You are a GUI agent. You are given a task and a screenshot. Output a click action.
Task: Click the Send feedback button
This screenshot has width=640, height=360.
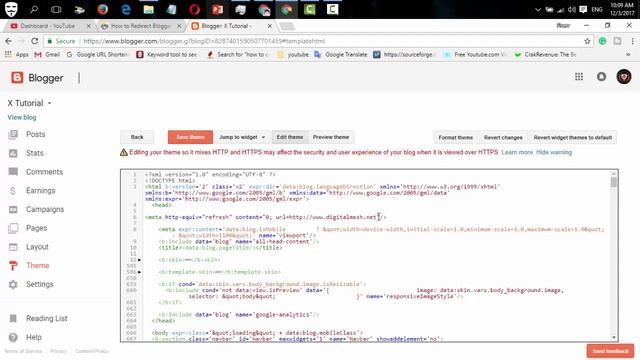pos(610,351)
